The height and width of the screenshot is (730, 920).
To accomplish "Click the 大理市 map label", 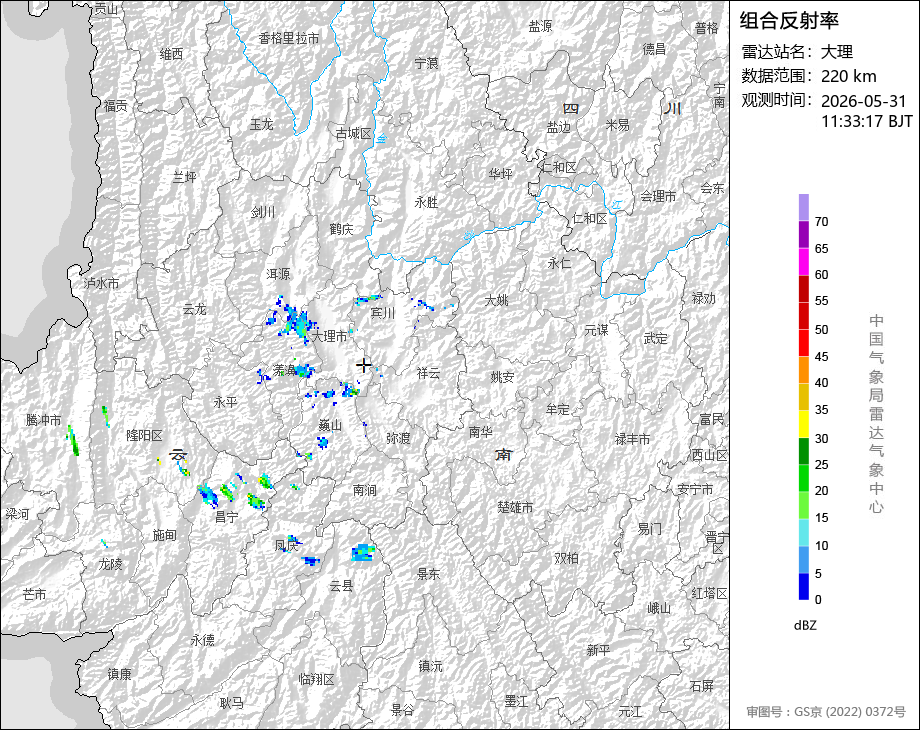I will pos(329,336).
